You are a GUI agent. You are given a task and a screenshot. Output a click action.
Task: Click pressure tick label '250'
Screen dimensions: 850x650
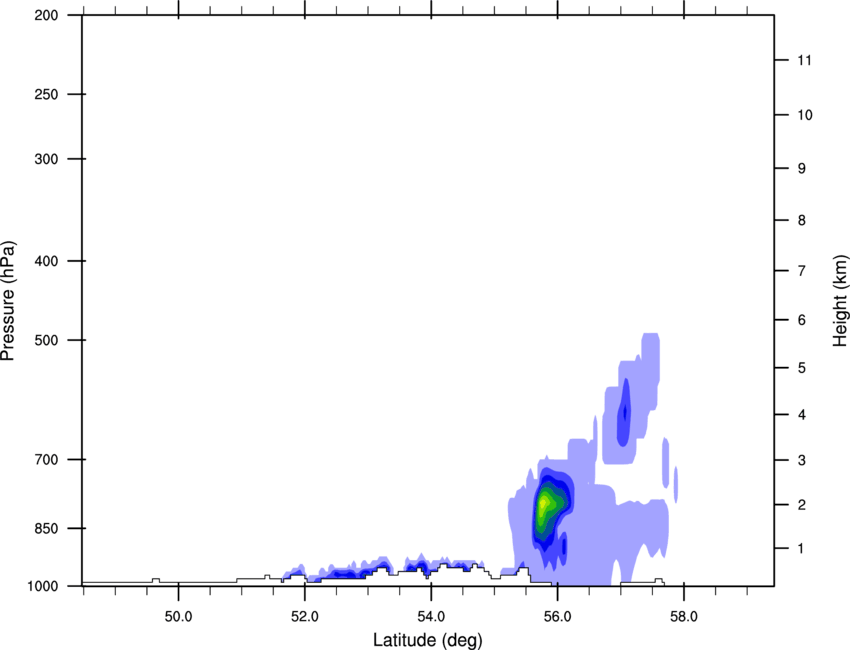coord(46,94)
